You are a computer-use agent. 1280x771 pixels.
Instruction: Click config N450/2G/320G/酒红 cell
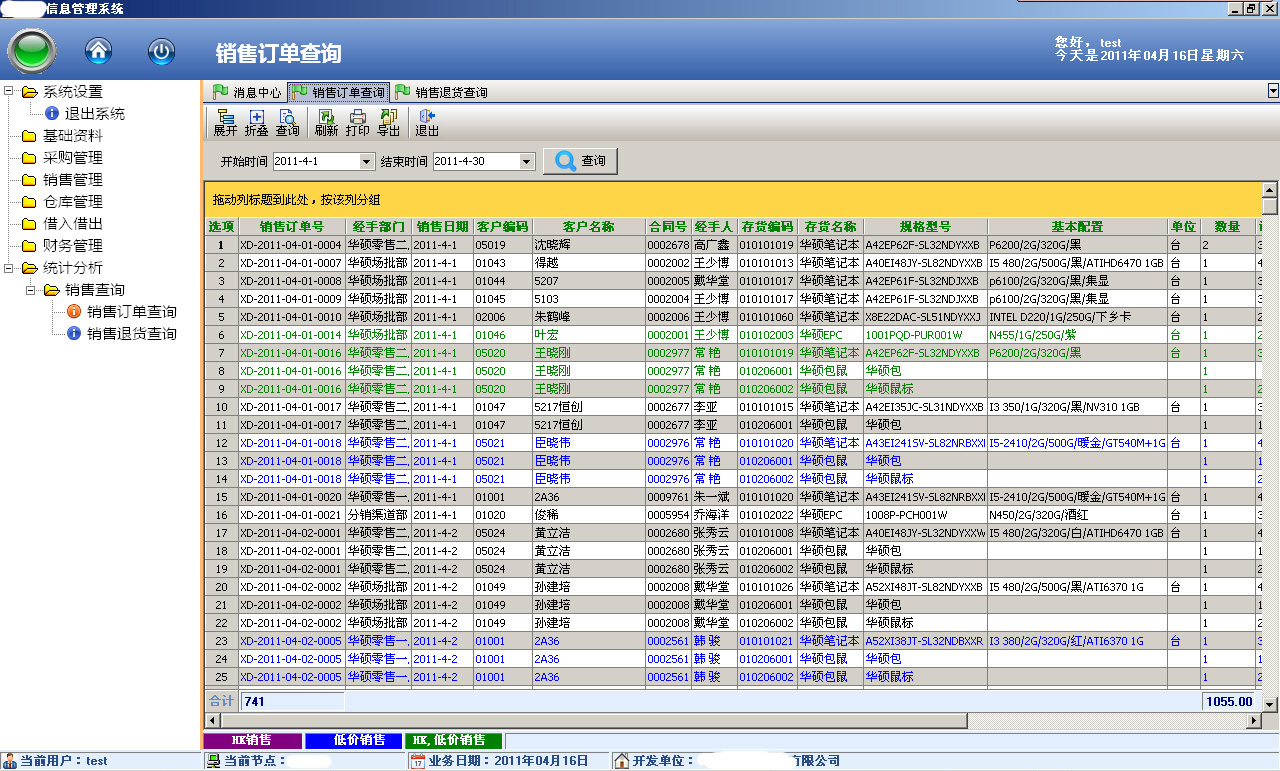[x=1077, y=515]
